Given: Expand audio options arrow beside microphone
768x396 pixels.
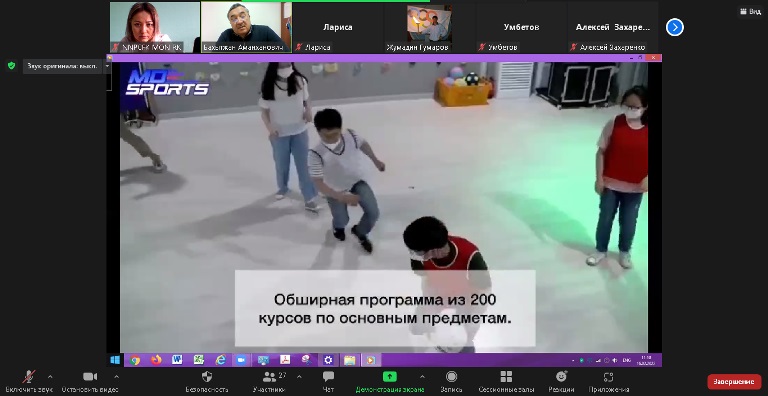Looking at the screenshot, I should coord(50,376).
